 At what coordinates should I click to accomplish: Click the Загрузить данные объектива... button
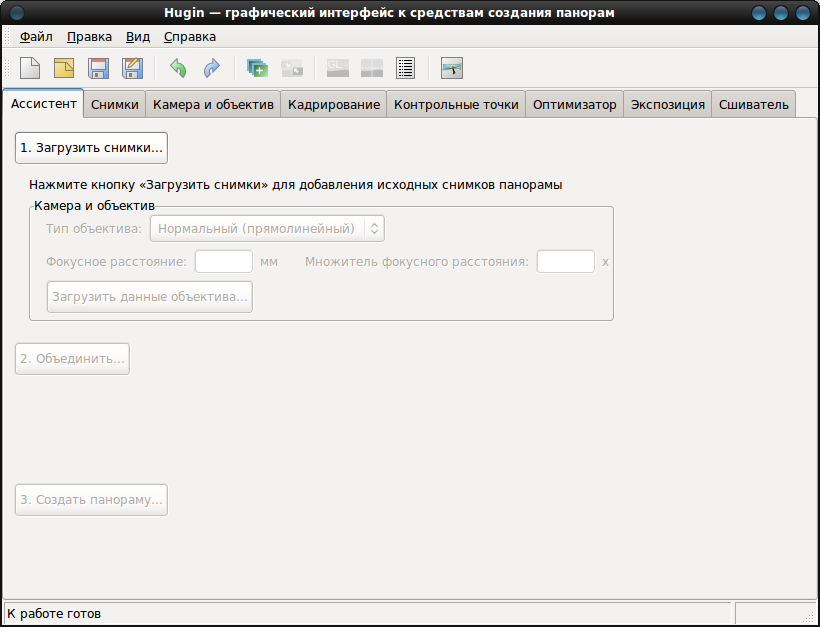(150, 297)
